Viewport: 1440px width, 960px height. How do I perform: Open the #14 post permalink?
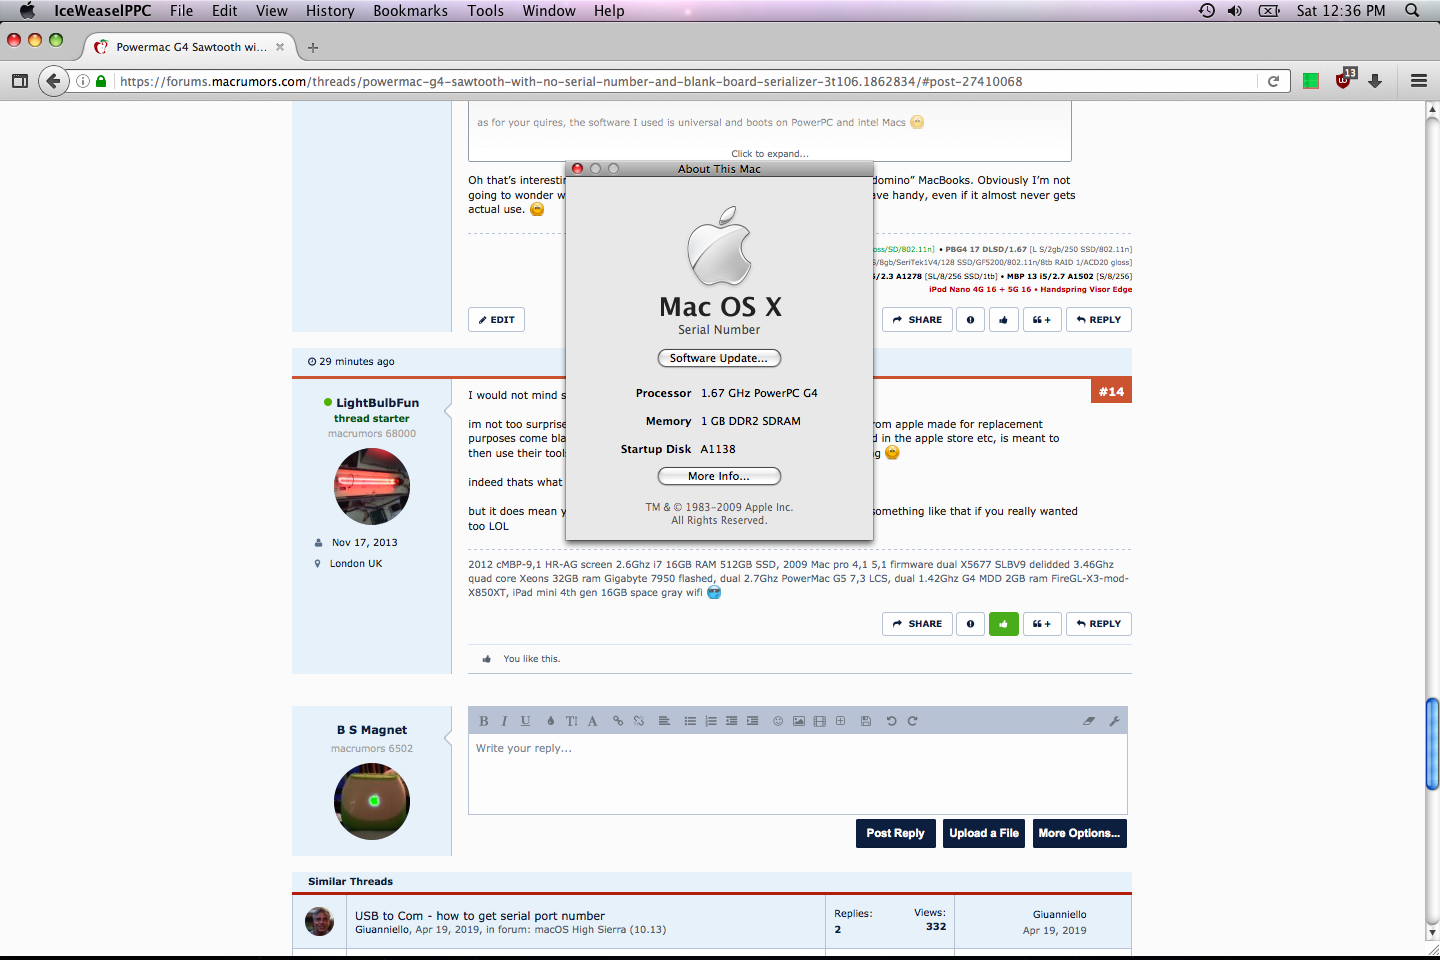[1111, 391]
